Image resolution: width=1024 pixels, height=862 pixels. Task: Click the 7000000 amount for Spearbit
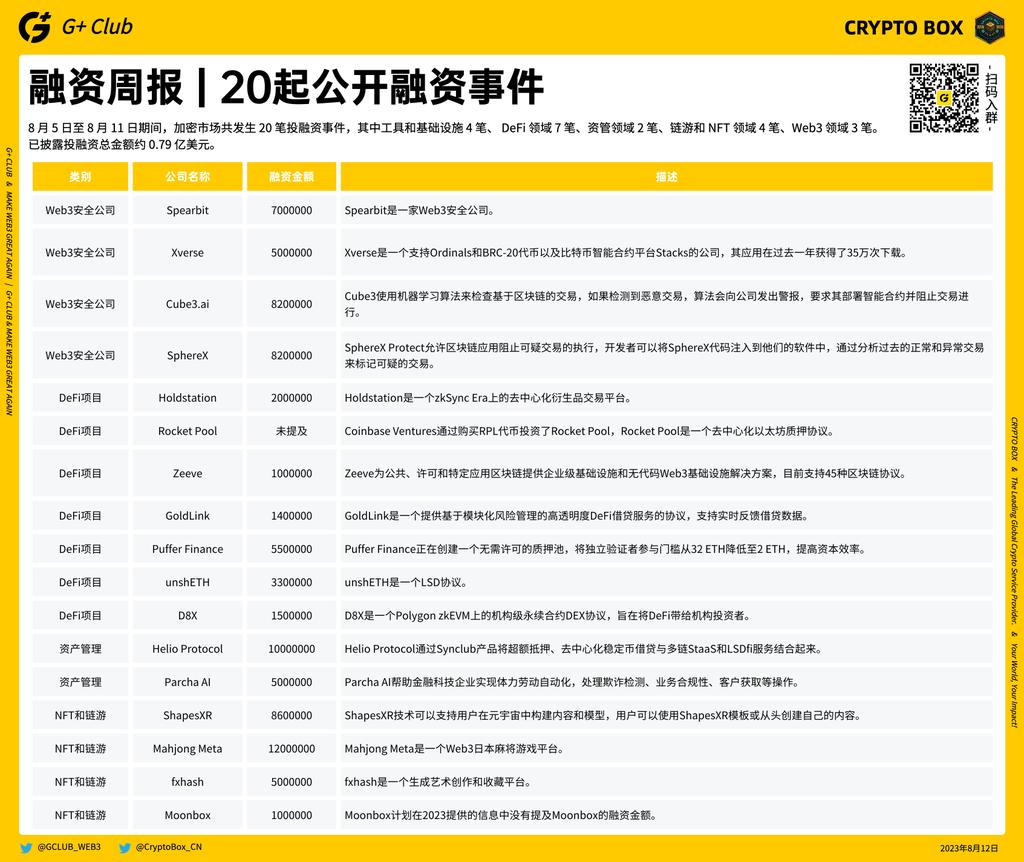pos(291,210)
